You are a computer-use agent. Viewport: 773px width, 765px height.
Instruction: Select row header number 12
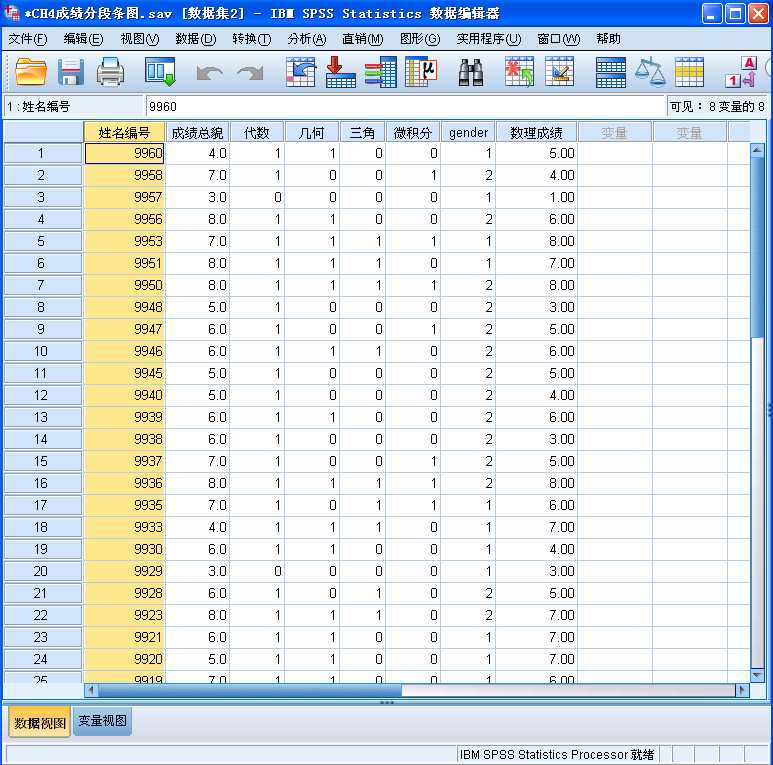[x=43, y=395]
